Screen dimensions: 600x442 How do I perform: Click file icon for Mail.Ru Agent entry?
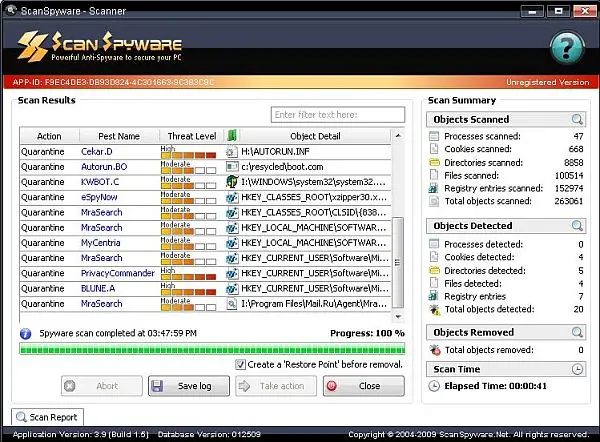(x=232, y=304)
